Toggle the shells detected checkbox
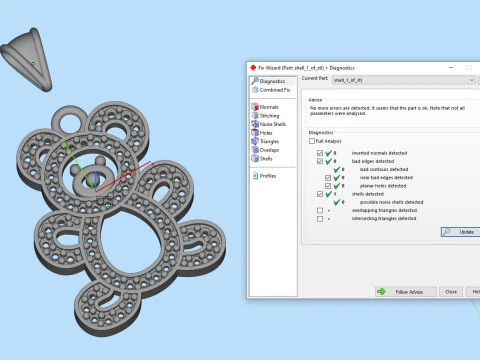The width and height of the screenshot is (480, 360). (x=320, y=194)
